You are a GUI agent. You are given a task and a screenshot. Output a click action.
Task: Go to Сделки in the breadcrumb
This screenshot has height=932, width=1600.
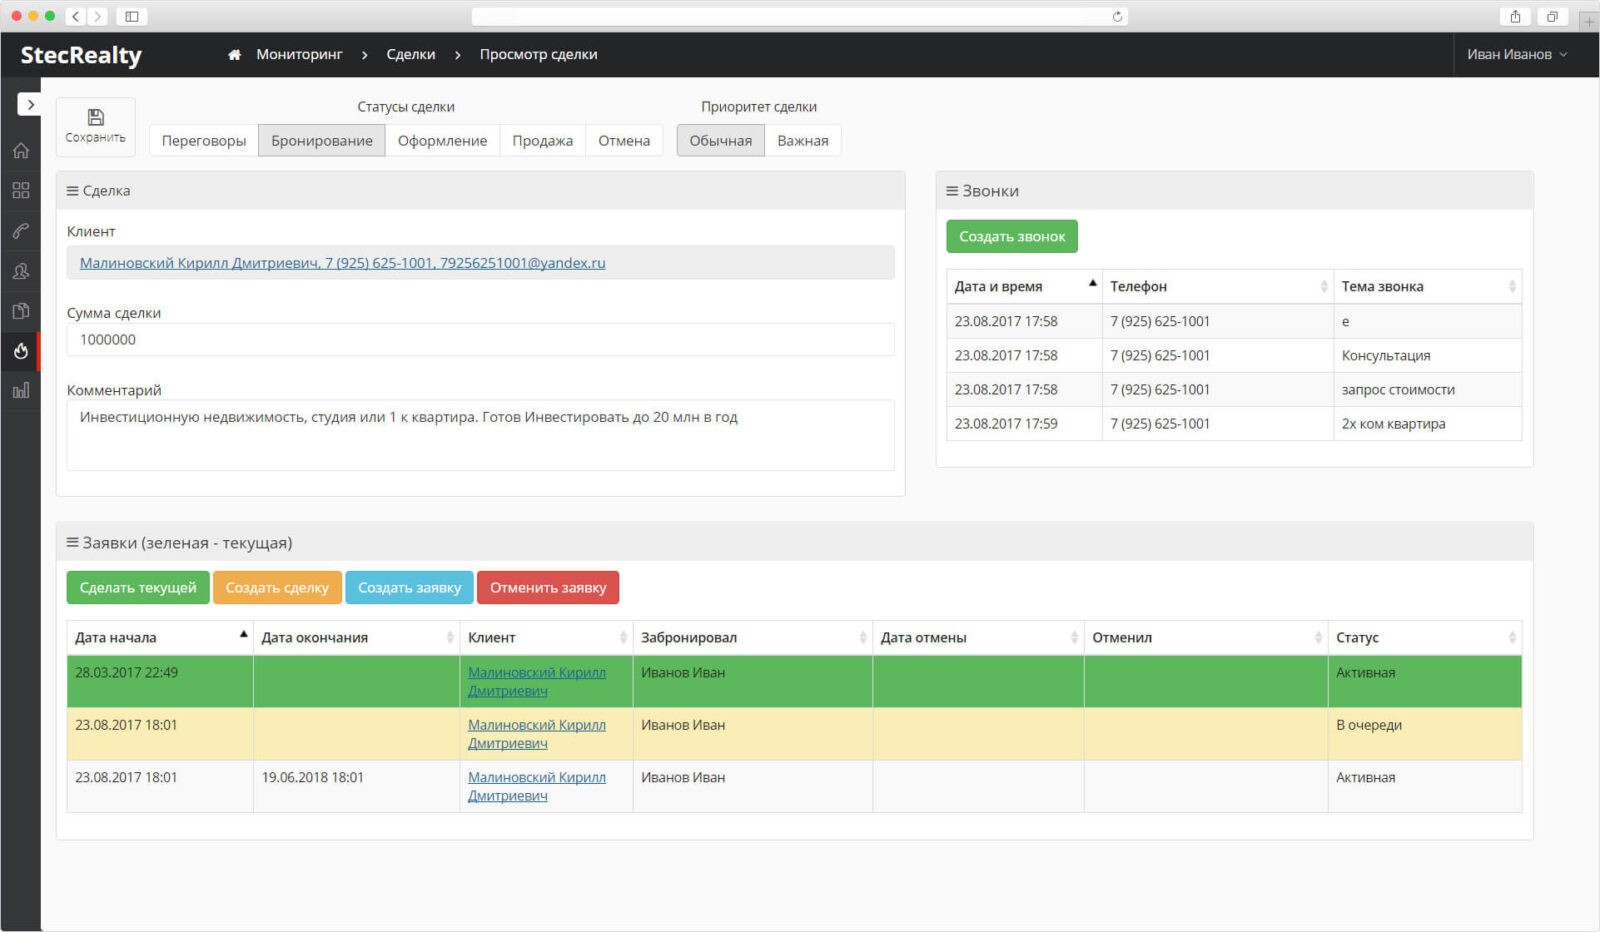411,55
